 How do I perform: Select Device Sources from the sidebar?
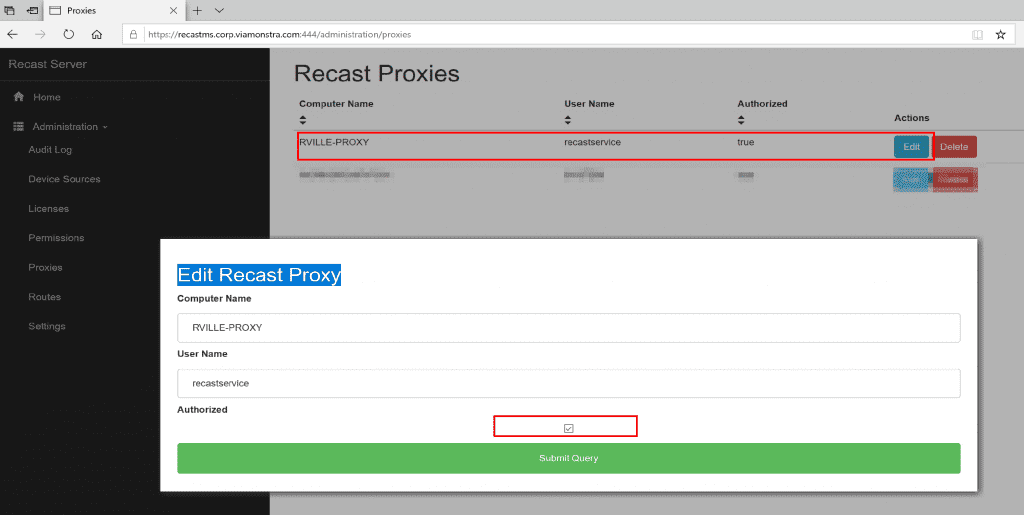pos(64,179)
